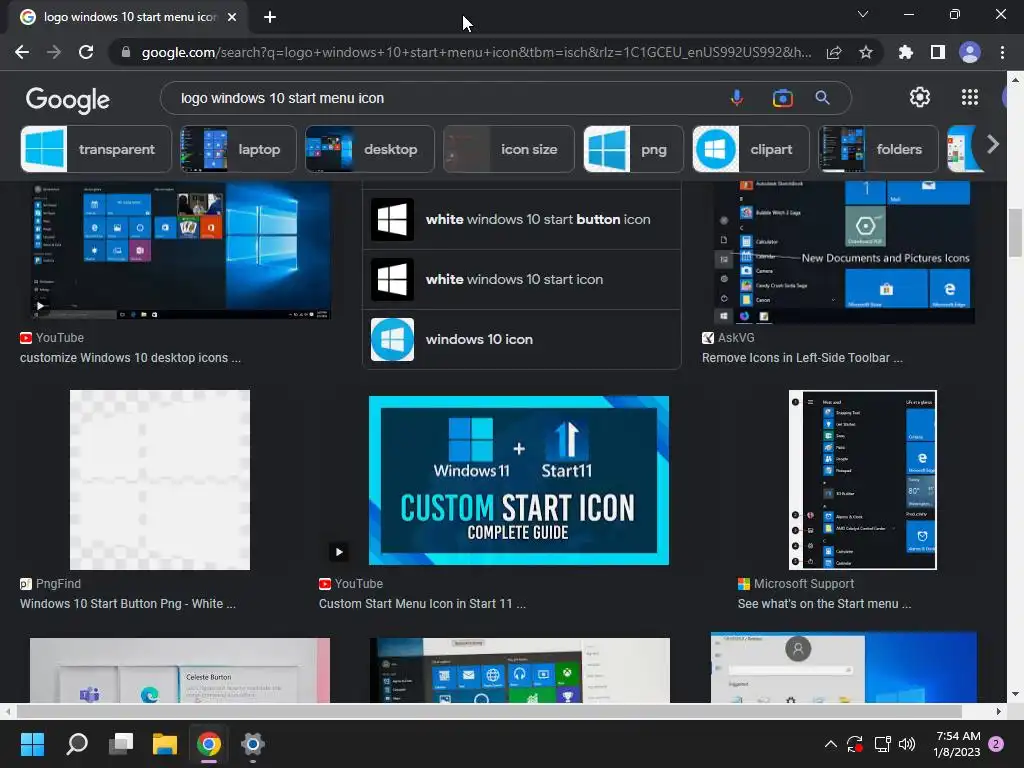Click the browser address bar URL
This screenshot has height=768, width=1024.
477,52
